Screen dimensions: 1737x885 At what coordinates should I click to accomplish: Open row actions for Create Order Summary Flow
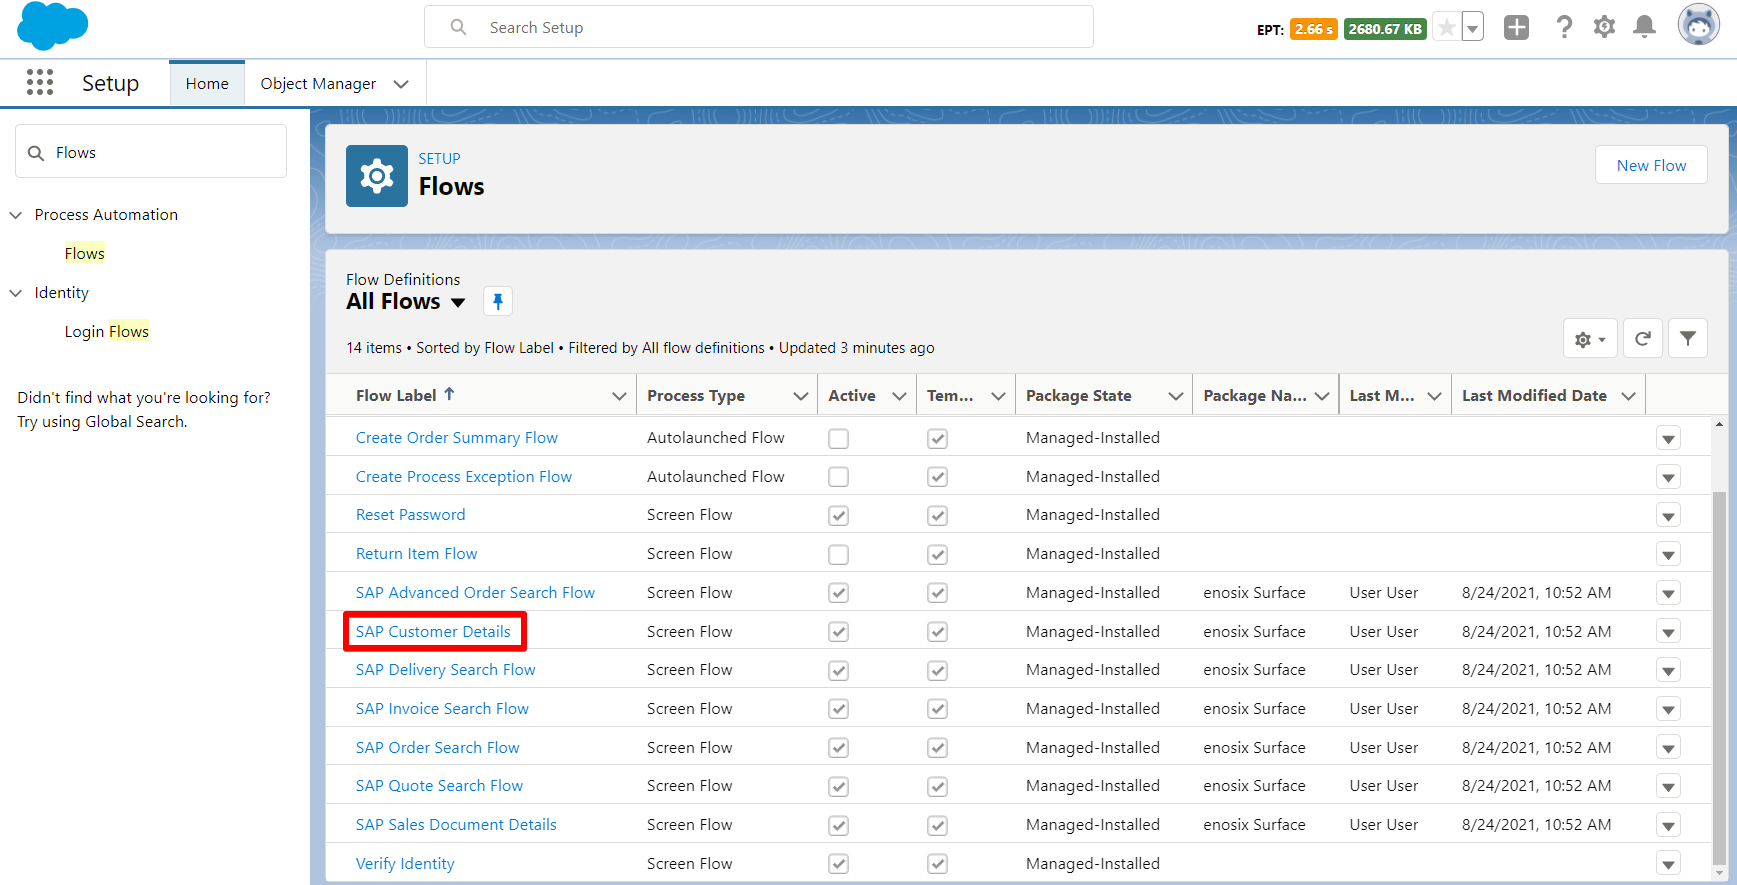point(1668,438)
